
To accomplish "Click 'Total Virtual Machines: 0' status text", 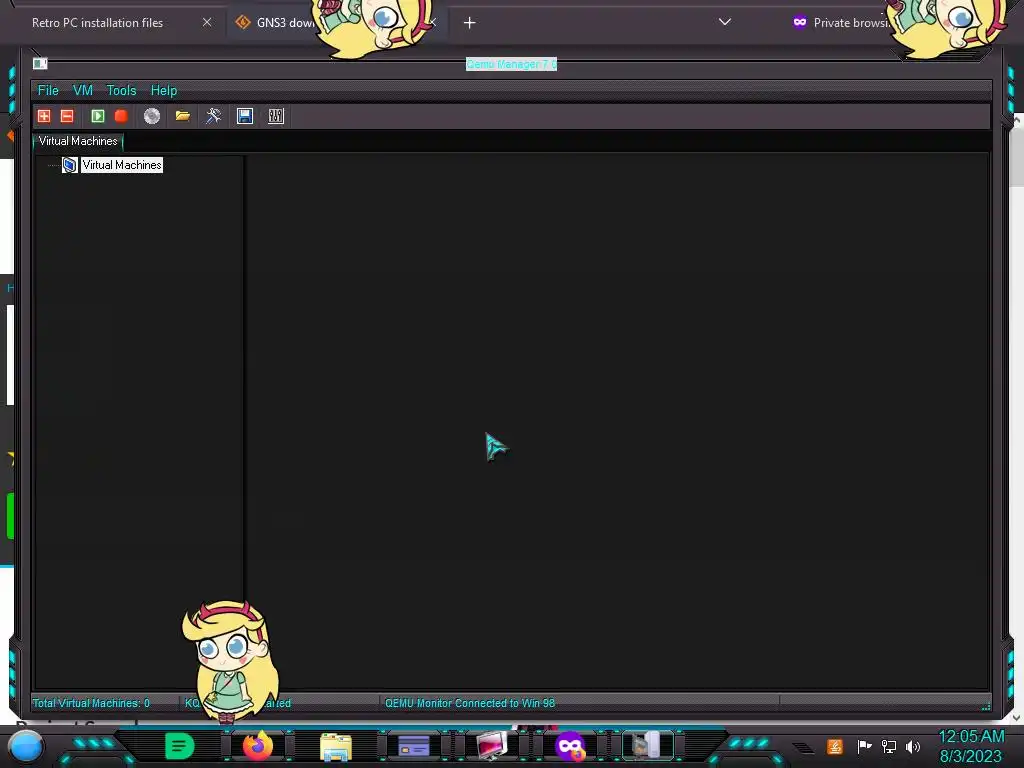I will [x=91, y=703].
